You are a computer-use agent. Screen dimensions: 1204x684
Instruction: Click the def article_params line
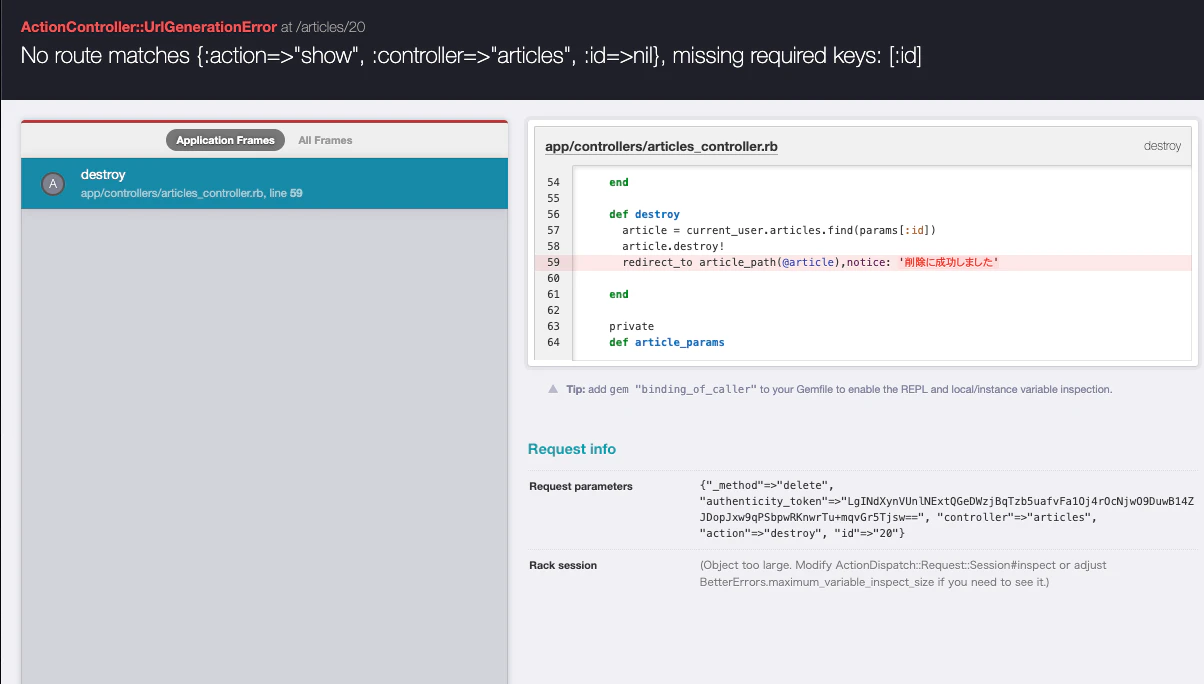point(666,342)
